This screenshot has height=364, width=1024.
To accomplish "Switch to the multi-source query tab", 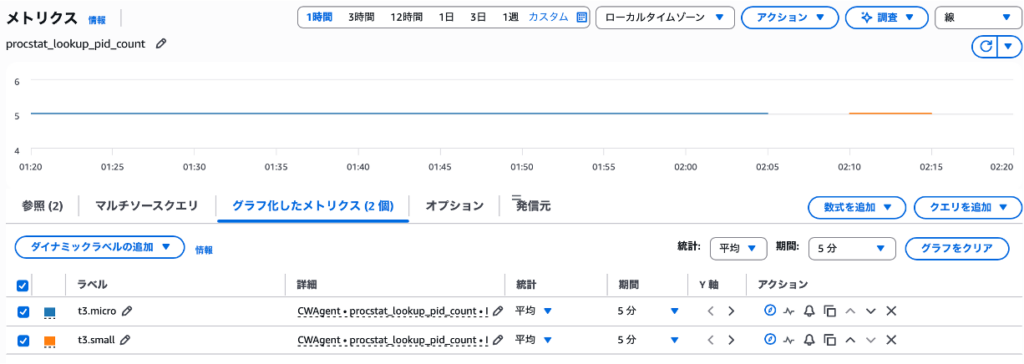I will click(x=146, y=206).
